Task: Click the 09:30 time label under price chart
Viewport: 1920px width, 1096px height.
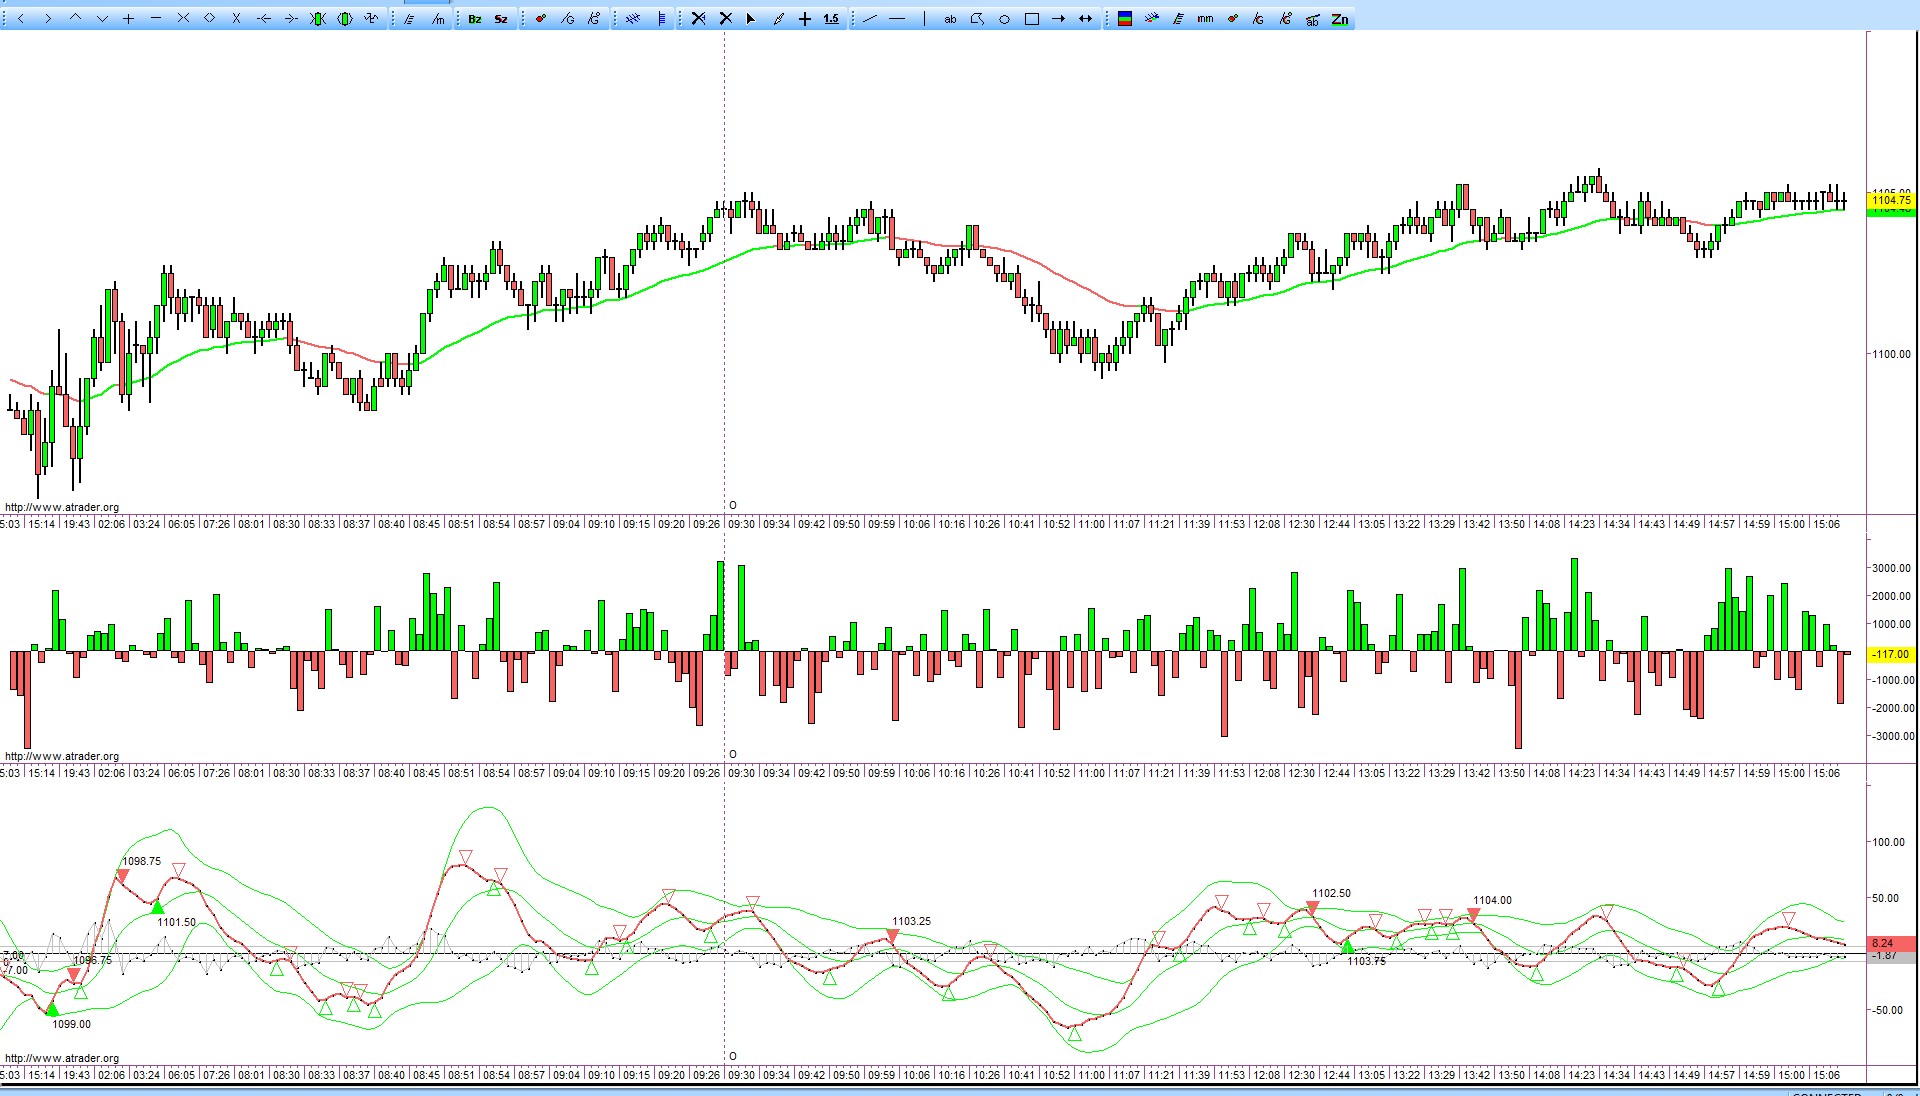Action: click(741, 524)
